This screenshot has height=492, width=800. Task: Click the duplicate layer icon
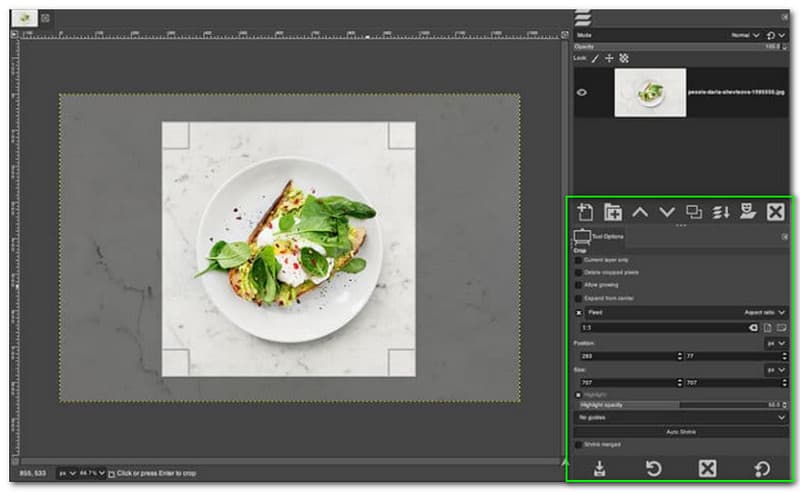pos(694,212)
